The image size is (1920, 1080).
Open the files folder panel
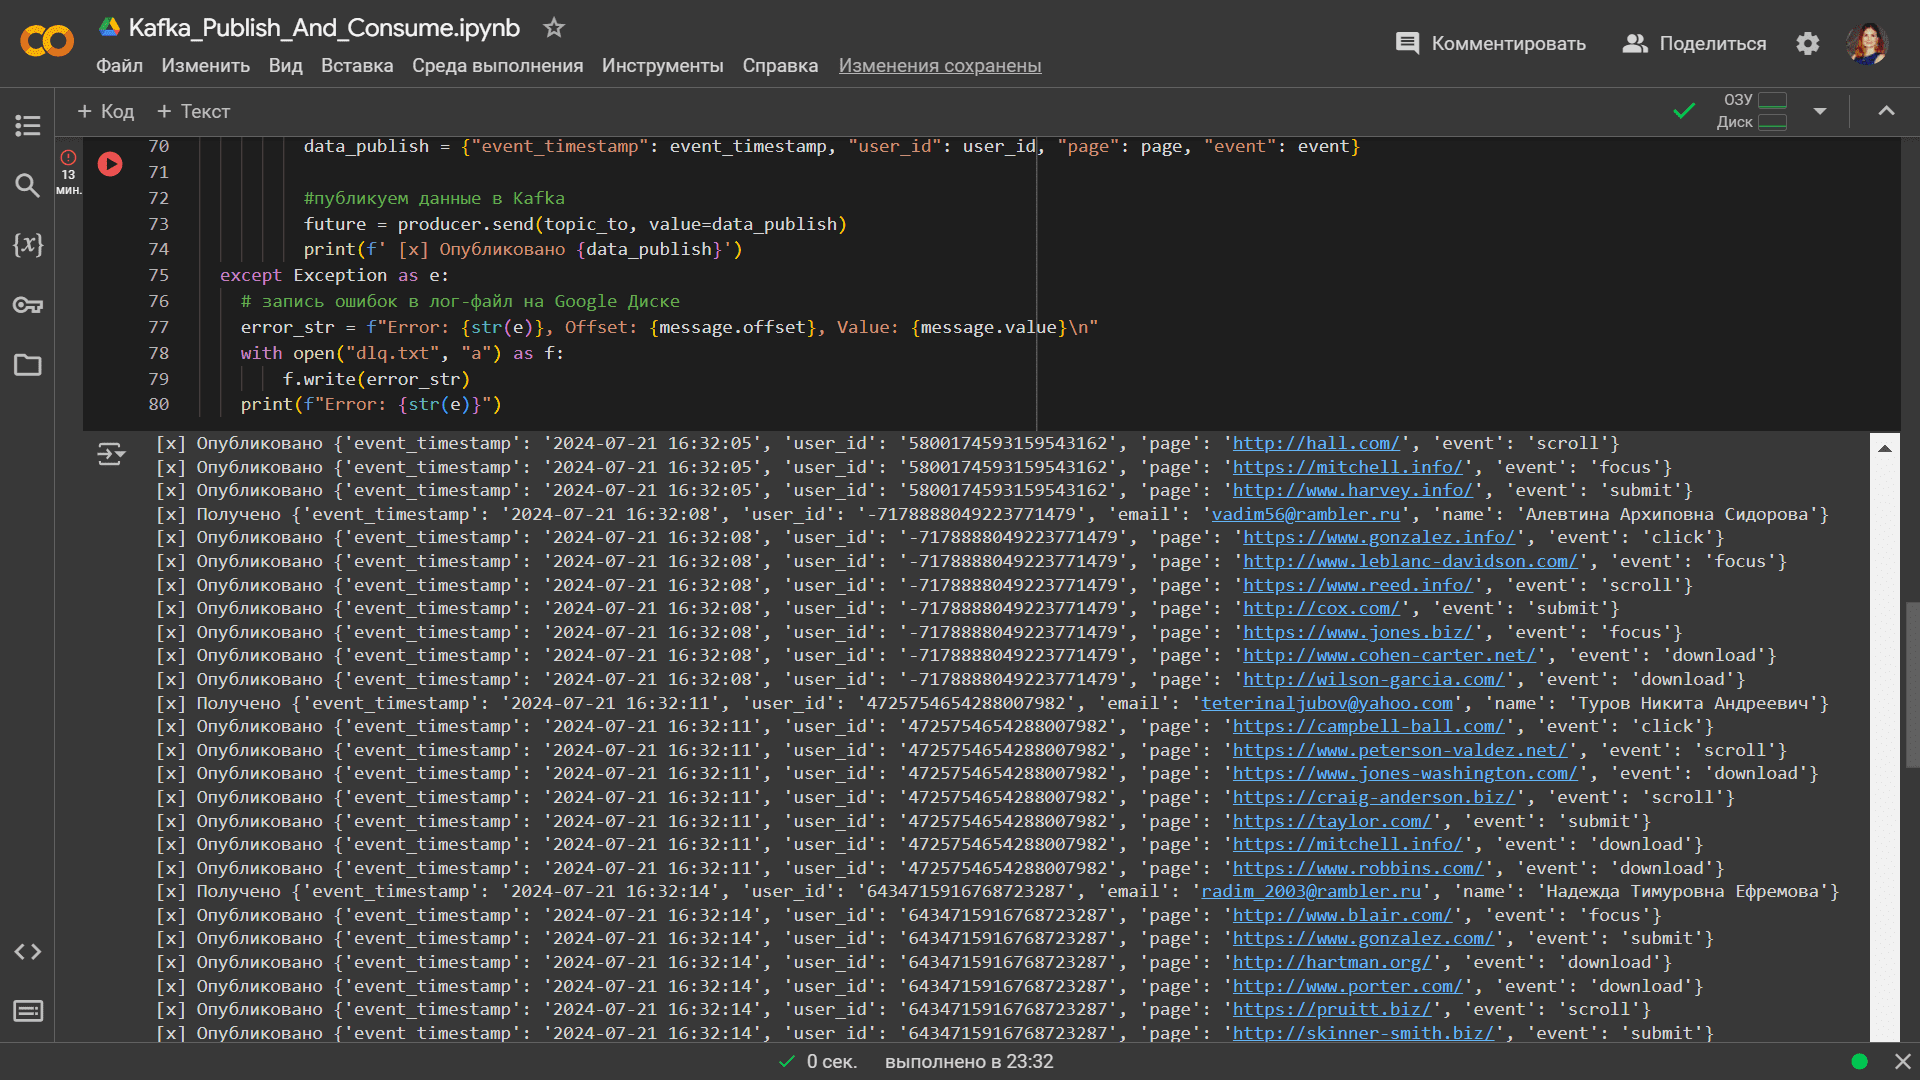(27, 365)
